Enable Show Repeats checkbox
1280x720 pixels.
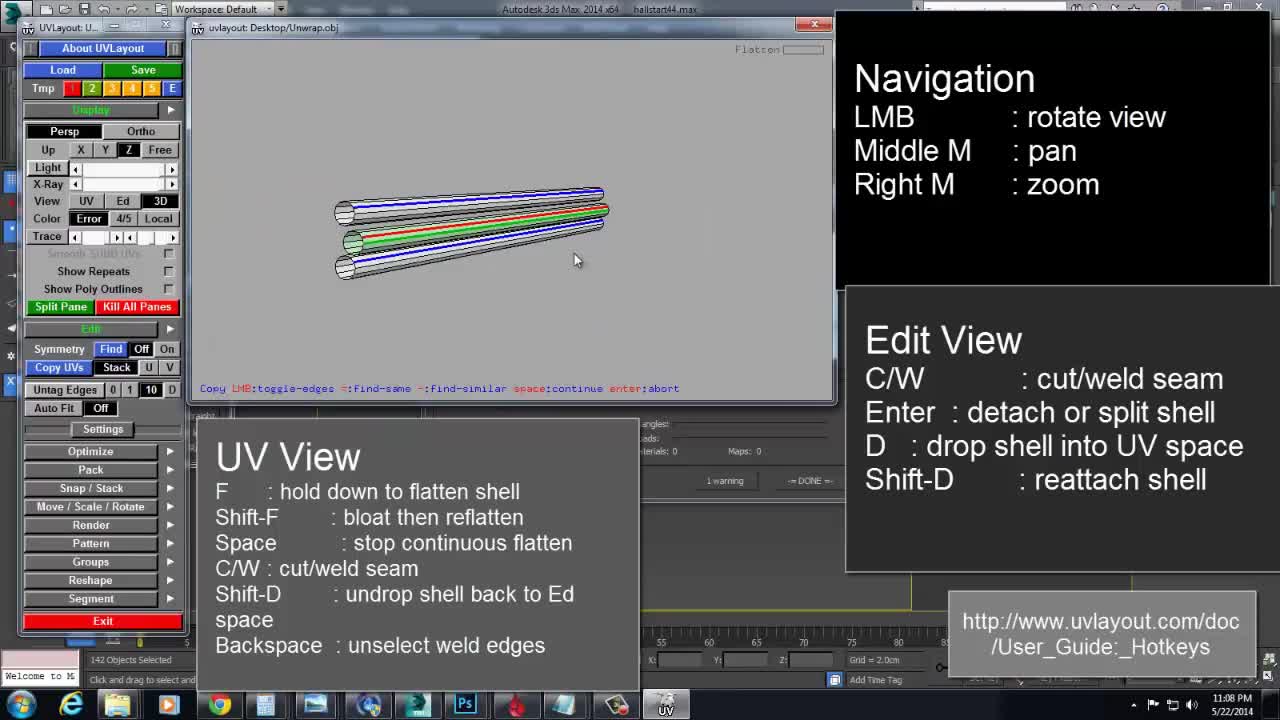click(x=168, y=271)
